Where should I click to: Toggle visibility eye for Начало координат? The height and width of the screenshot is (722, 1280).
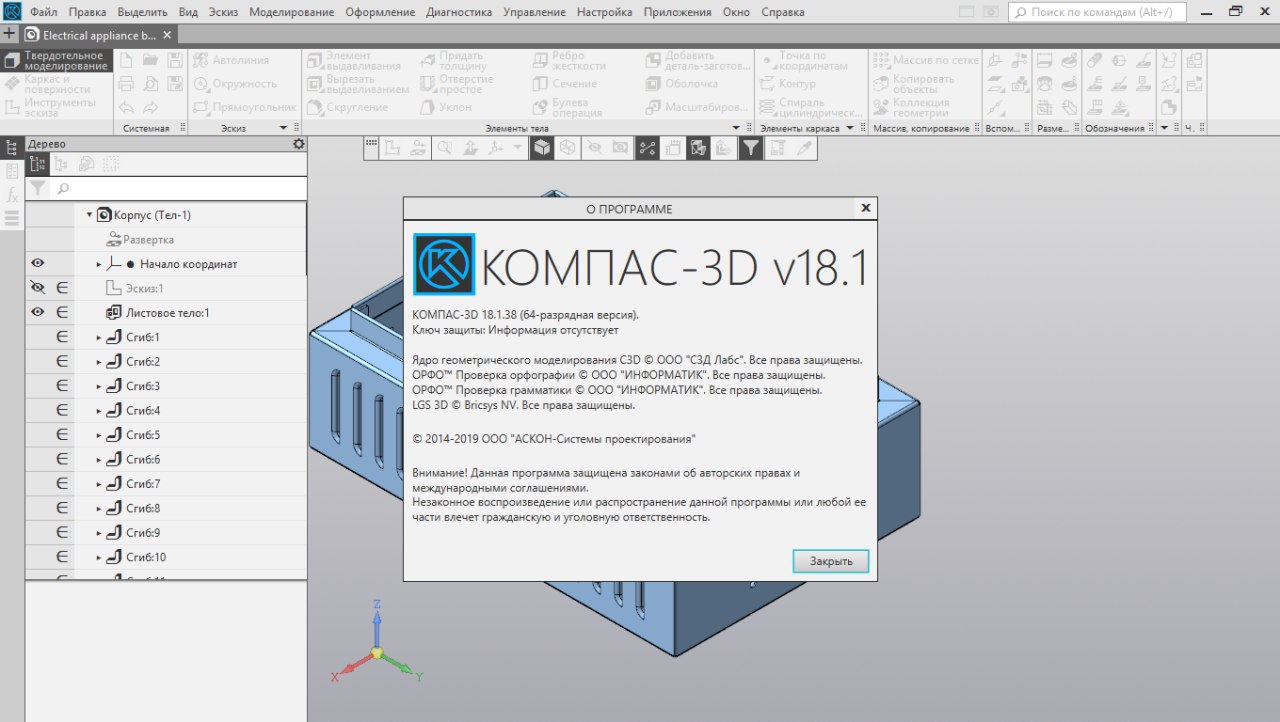[37, 264]
